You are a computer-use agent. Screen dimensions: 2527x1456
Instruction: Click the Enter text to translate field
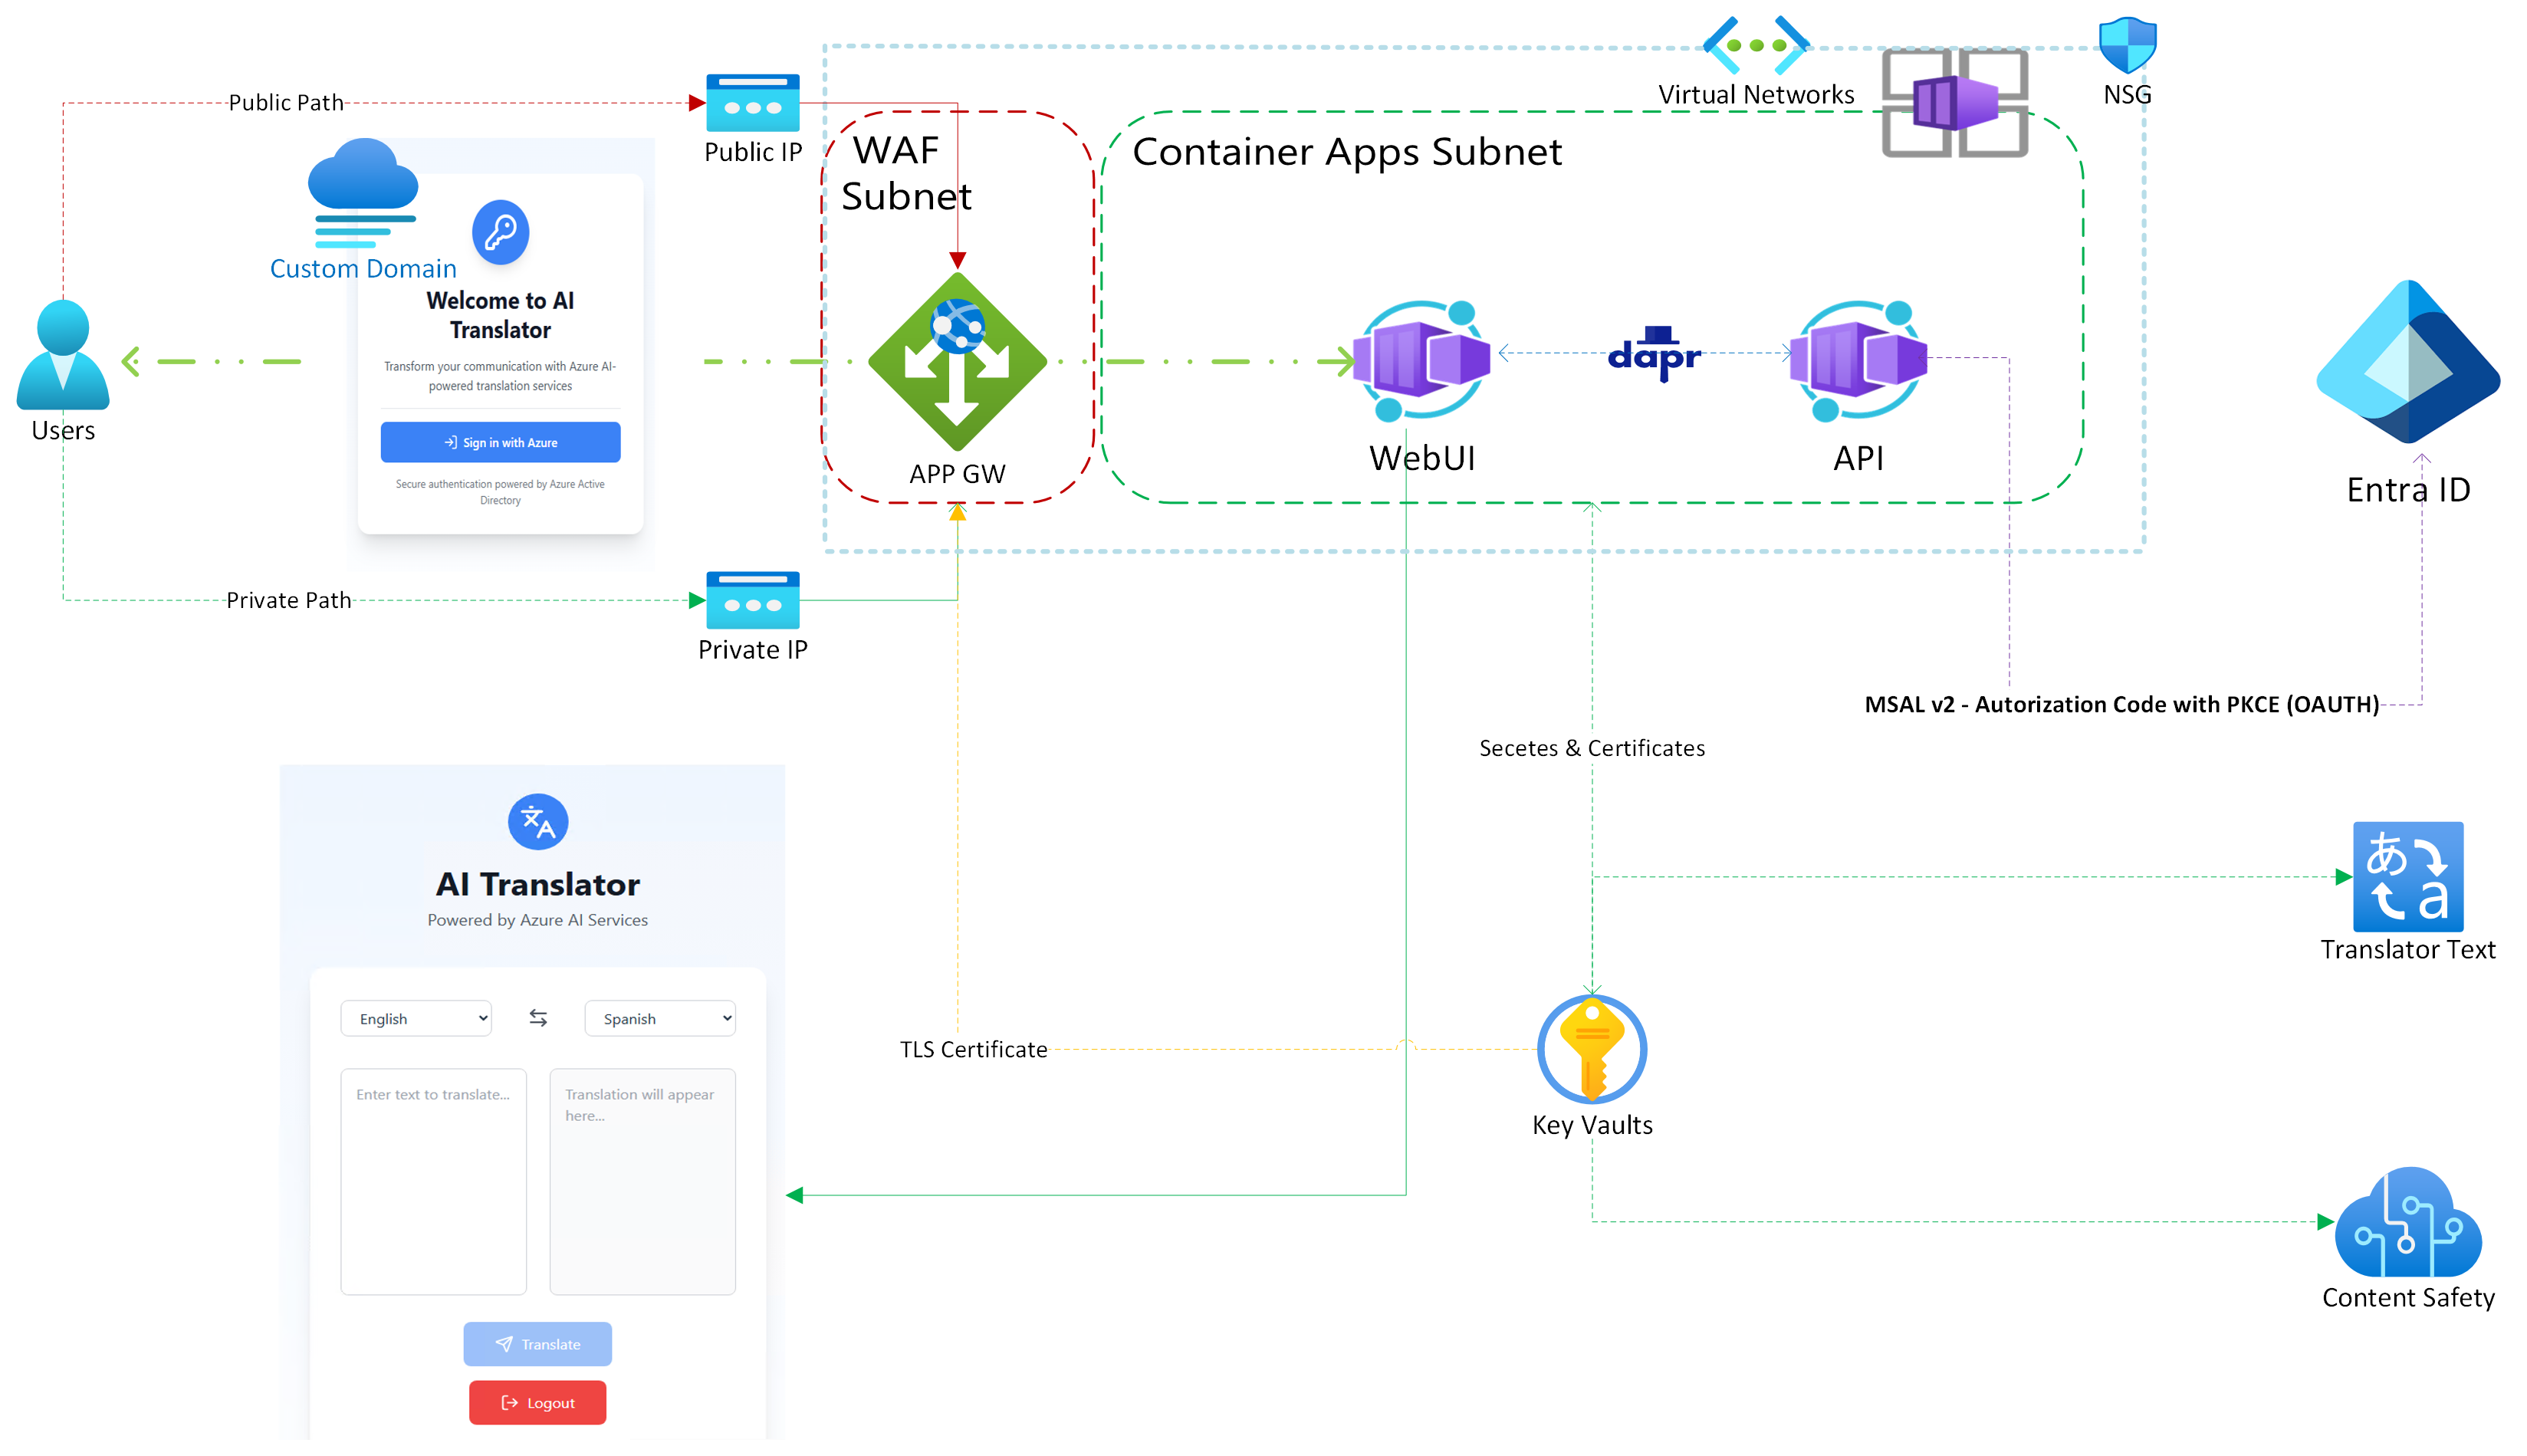(x=433, y=1182)
